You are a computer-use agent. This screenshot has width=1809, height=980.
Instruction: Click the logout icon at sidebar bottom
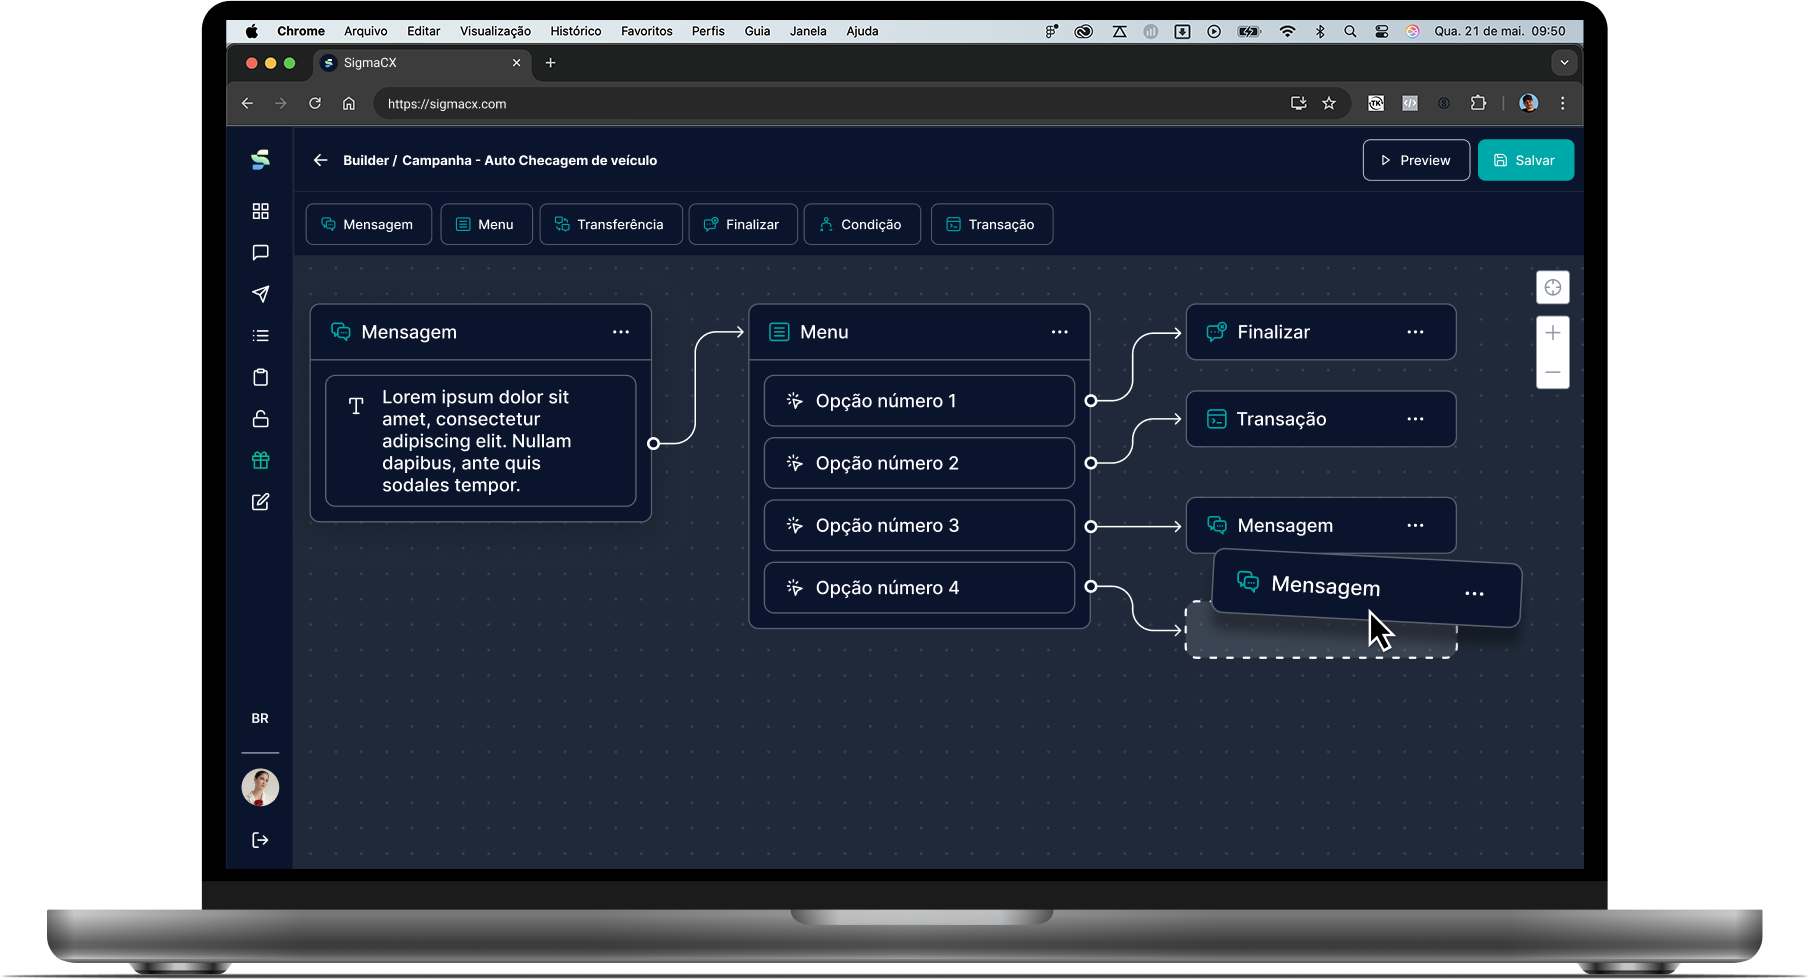(x=260, y=840)
